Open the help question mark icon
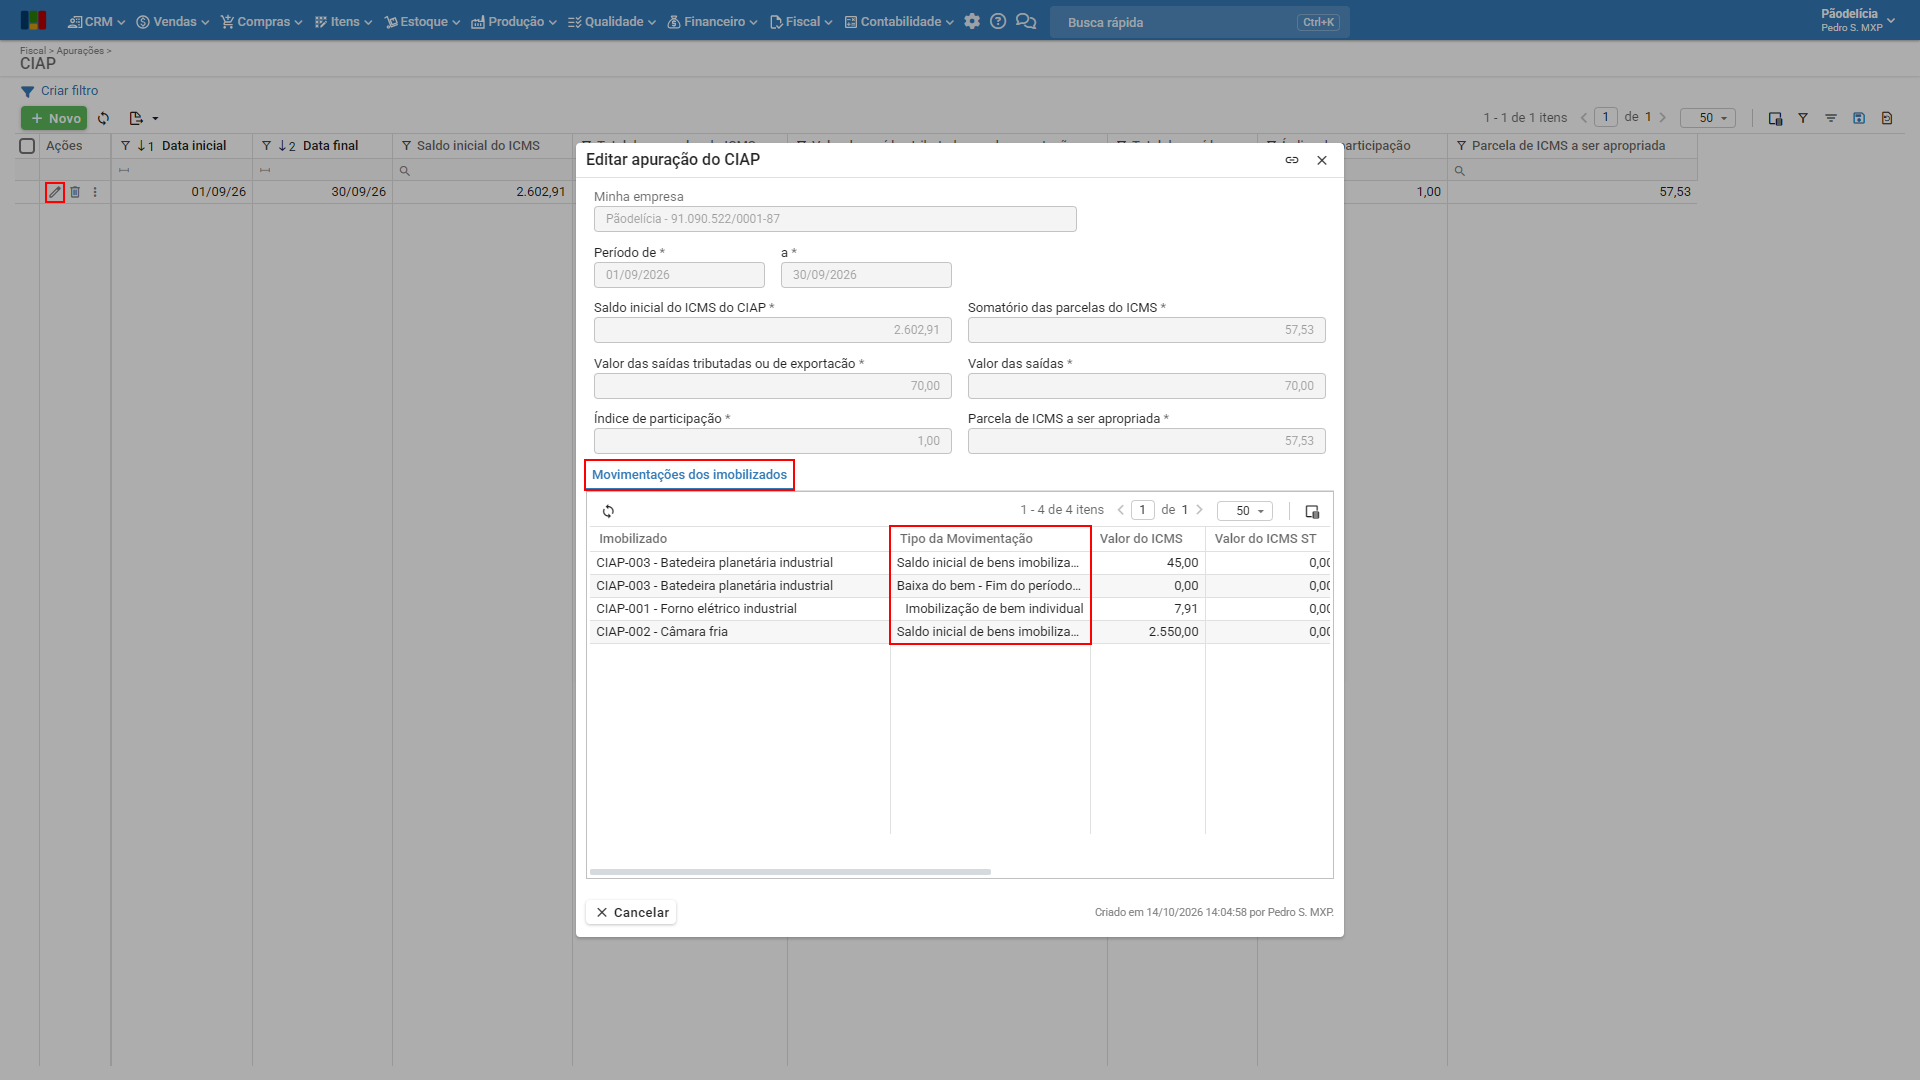The height and width of the screenshot is (1080, 1920). (998, 21)
